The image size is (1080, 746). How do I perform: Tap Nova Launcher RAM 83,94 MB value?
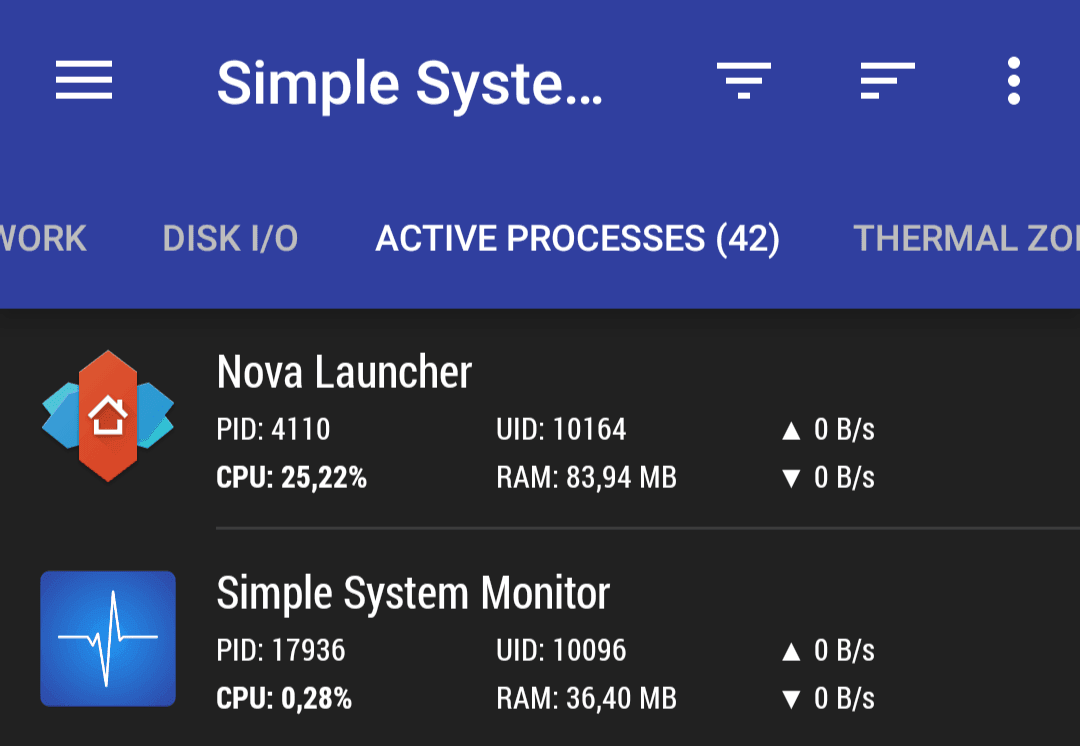tap(587, 477)
